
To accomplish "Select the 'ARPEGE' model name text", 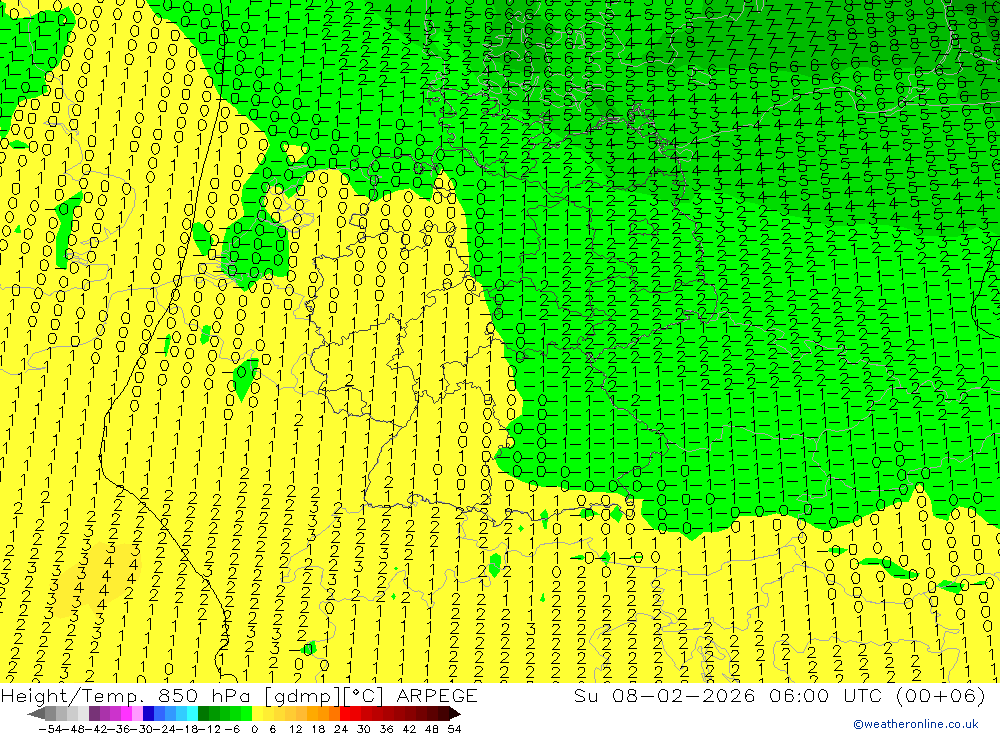I will 436,695.
